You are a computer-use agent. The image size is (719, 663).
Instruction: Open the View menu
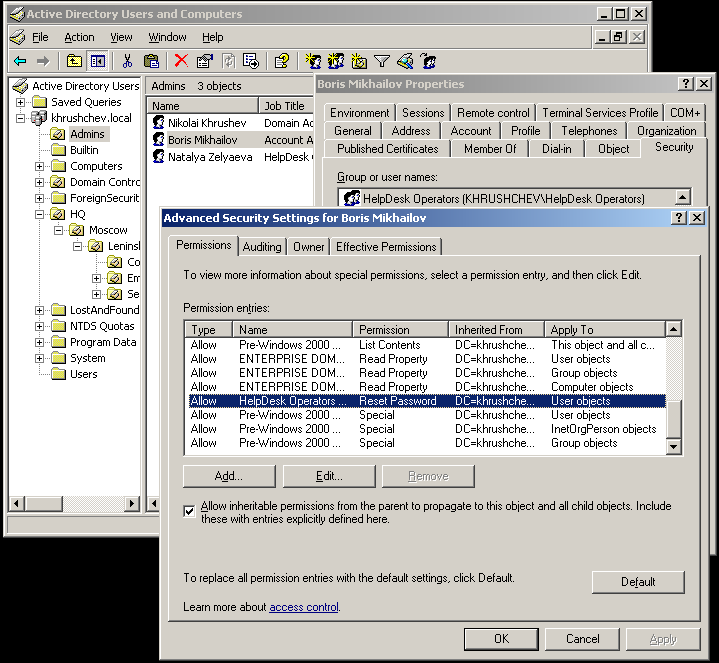(x=121, y=37)
